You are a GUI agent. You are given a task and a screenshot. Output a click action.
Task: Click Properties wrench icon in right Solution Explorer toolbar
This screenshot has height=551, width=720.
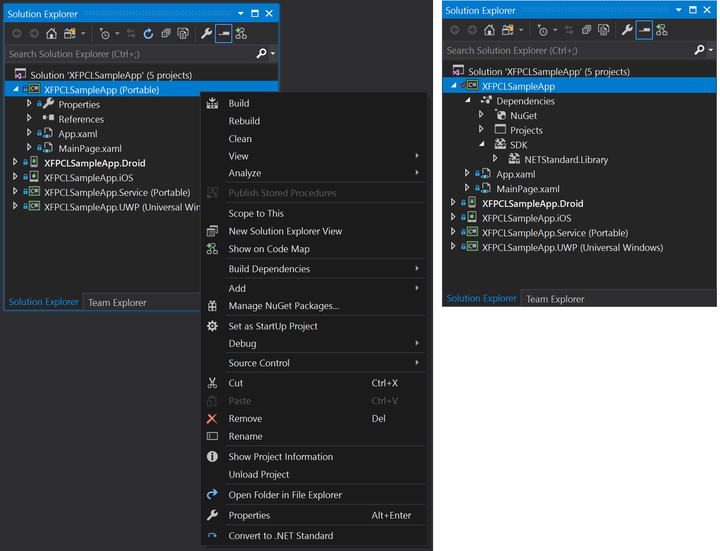(627, 30)
